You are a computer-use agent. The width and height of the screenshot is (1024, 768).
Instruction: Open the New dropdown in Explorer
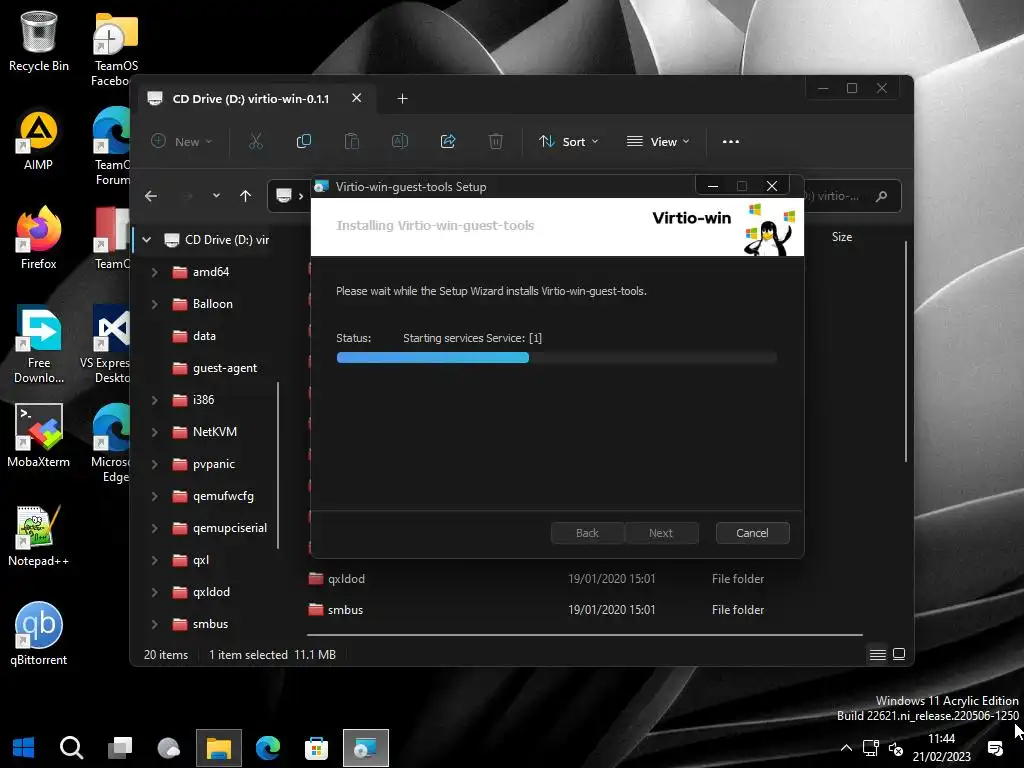pos(182,141)
